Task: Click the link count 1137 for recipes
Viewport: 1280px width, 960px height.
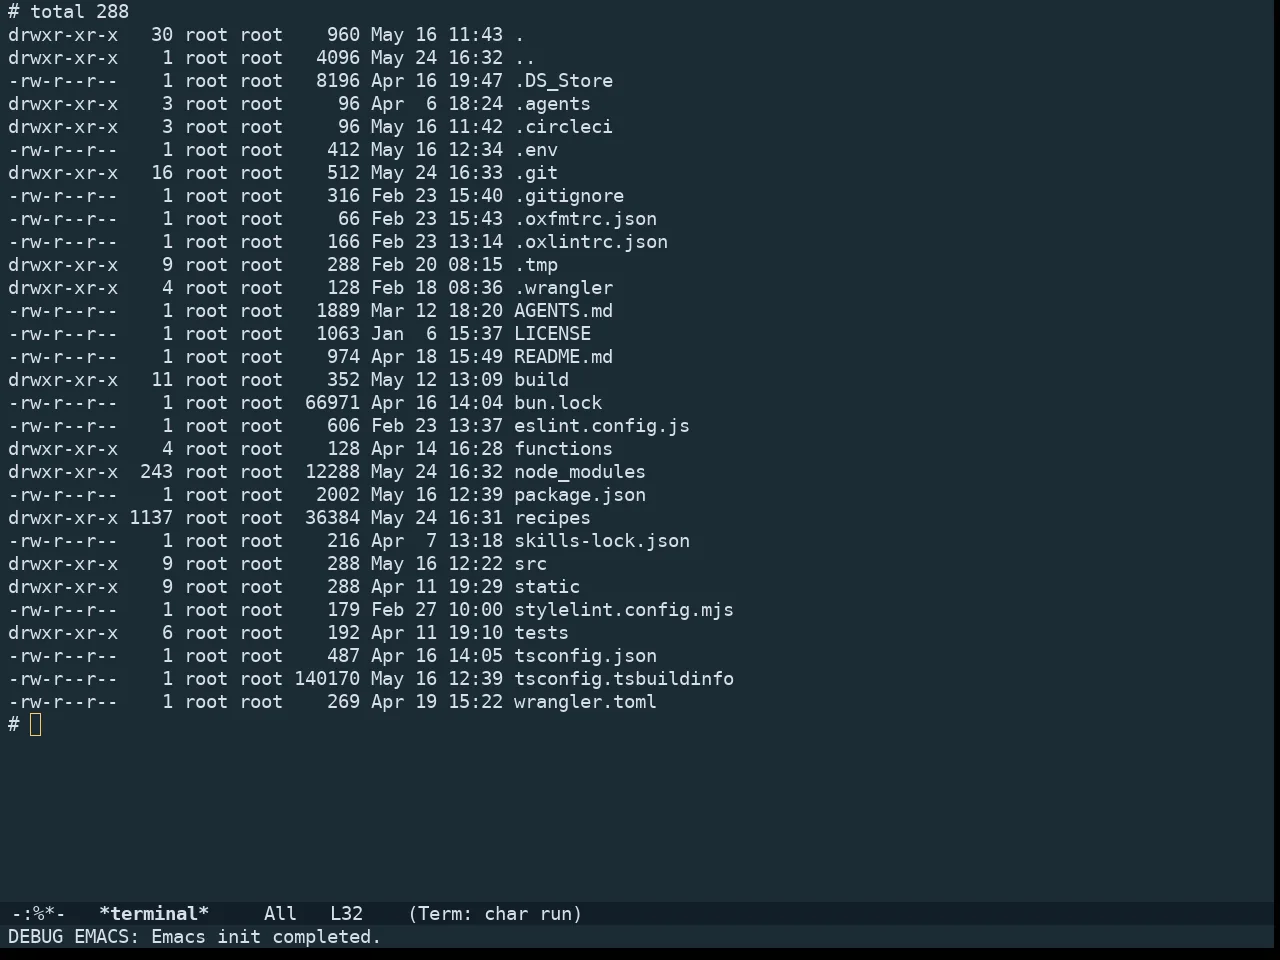Action: (x=151, y=518)
